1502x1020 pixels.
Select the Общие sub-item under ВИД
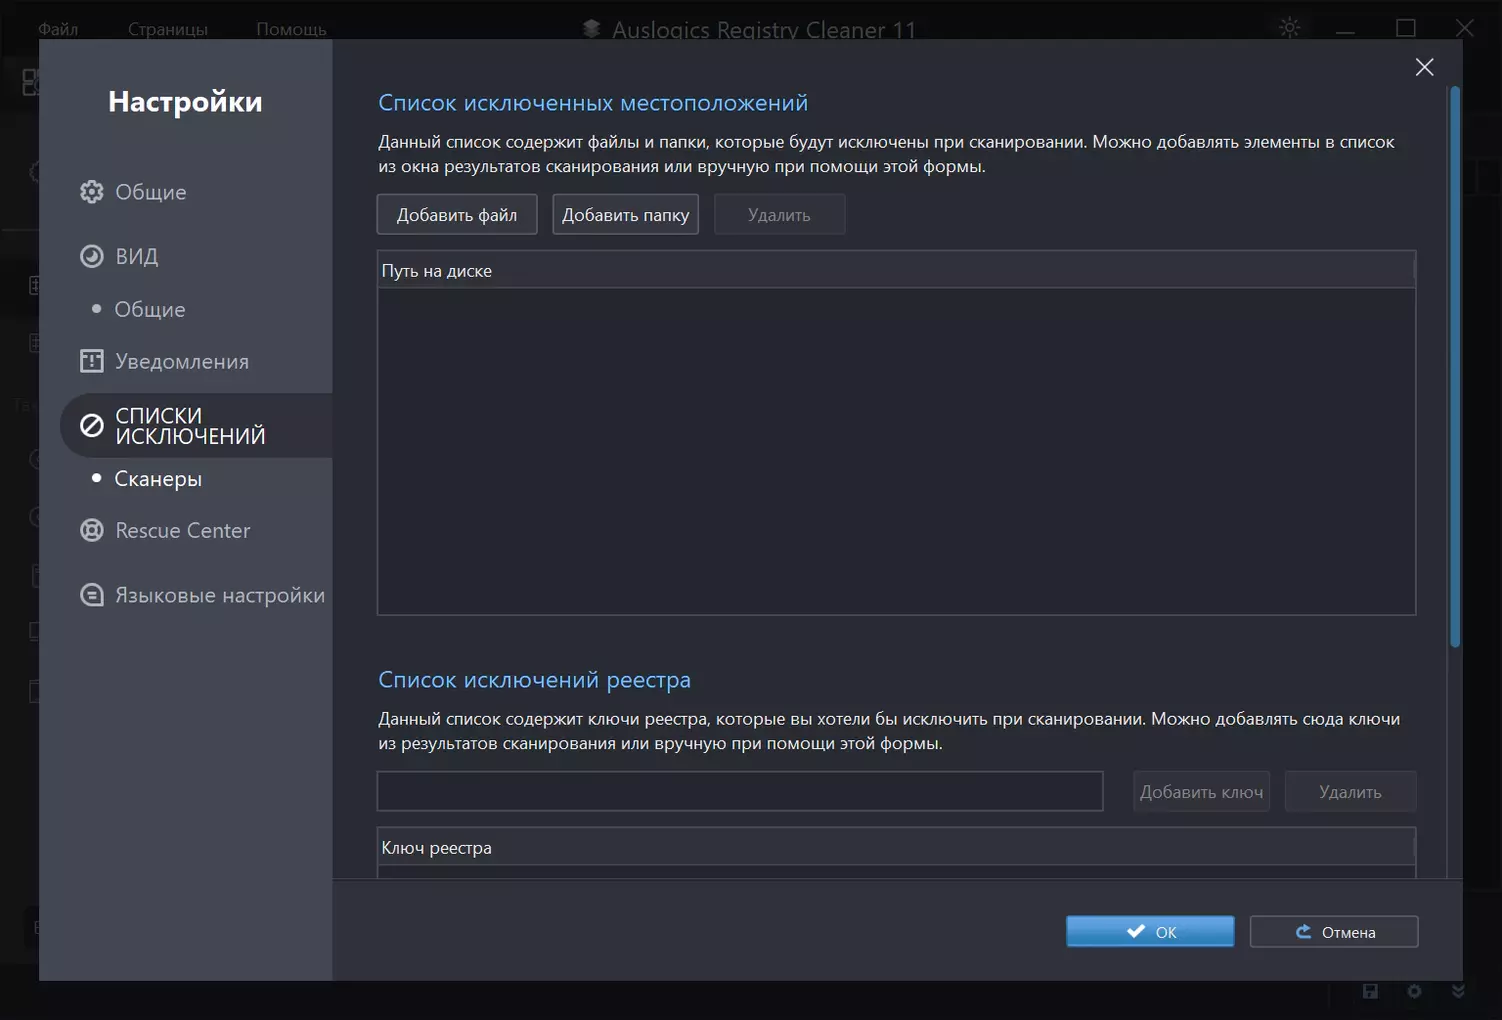[x=150, y=309]
